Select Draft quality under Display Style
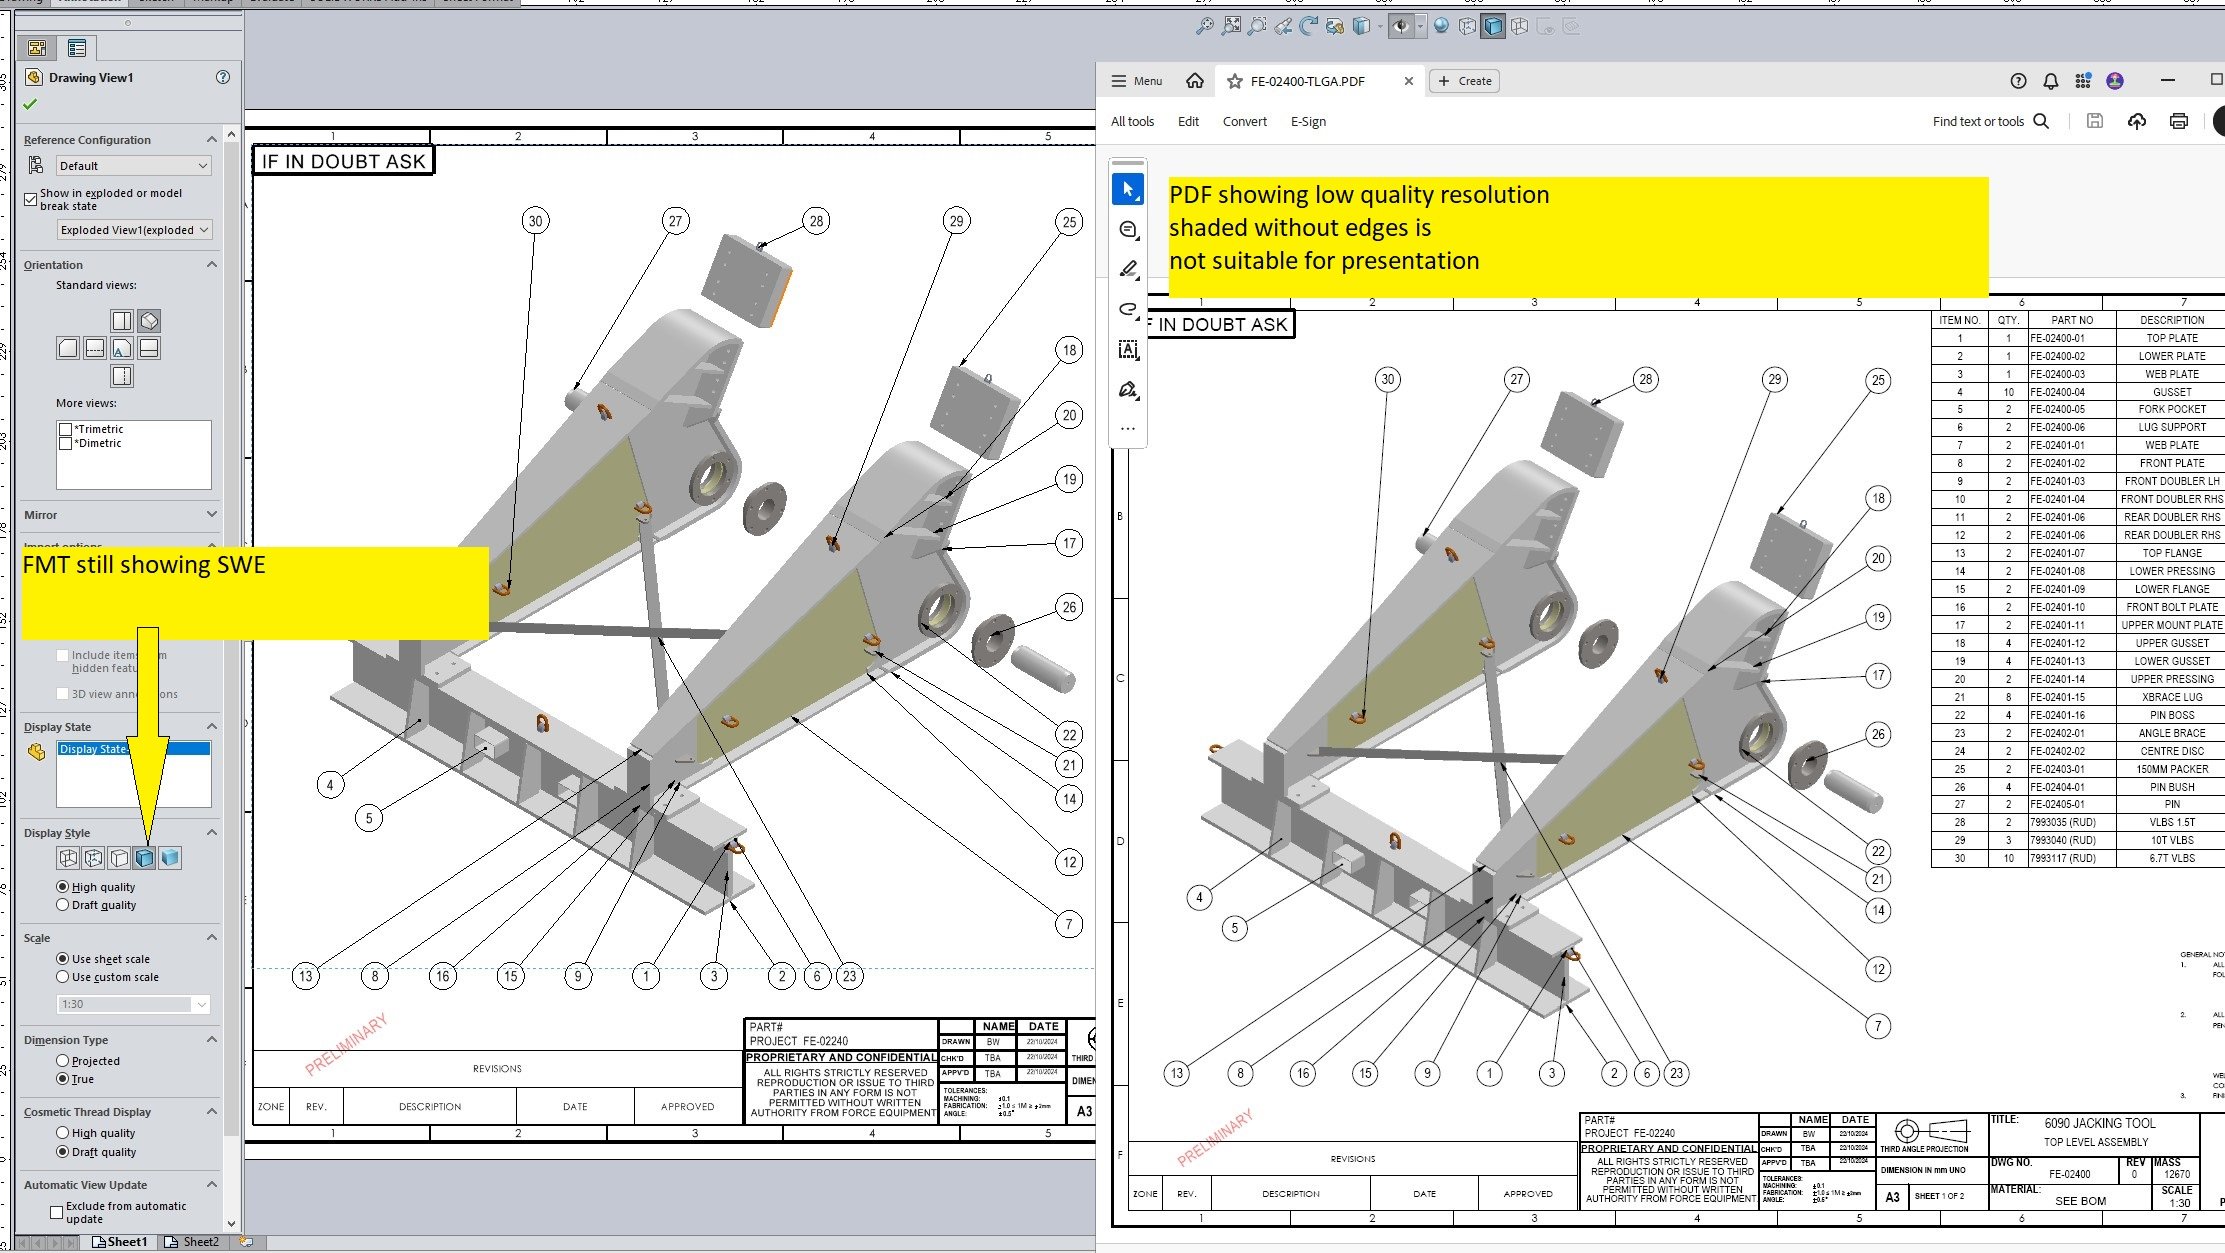2225x1253 pixels. coord(63,905)
